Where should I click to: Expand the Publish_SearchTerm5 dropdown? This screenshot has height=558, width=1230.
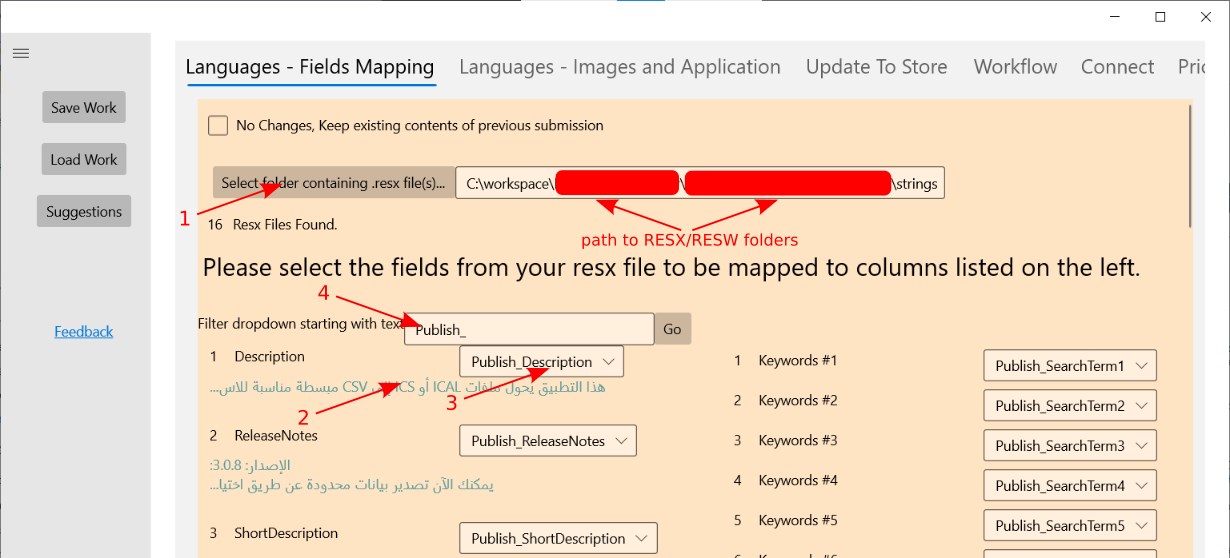pos(1070,526)
